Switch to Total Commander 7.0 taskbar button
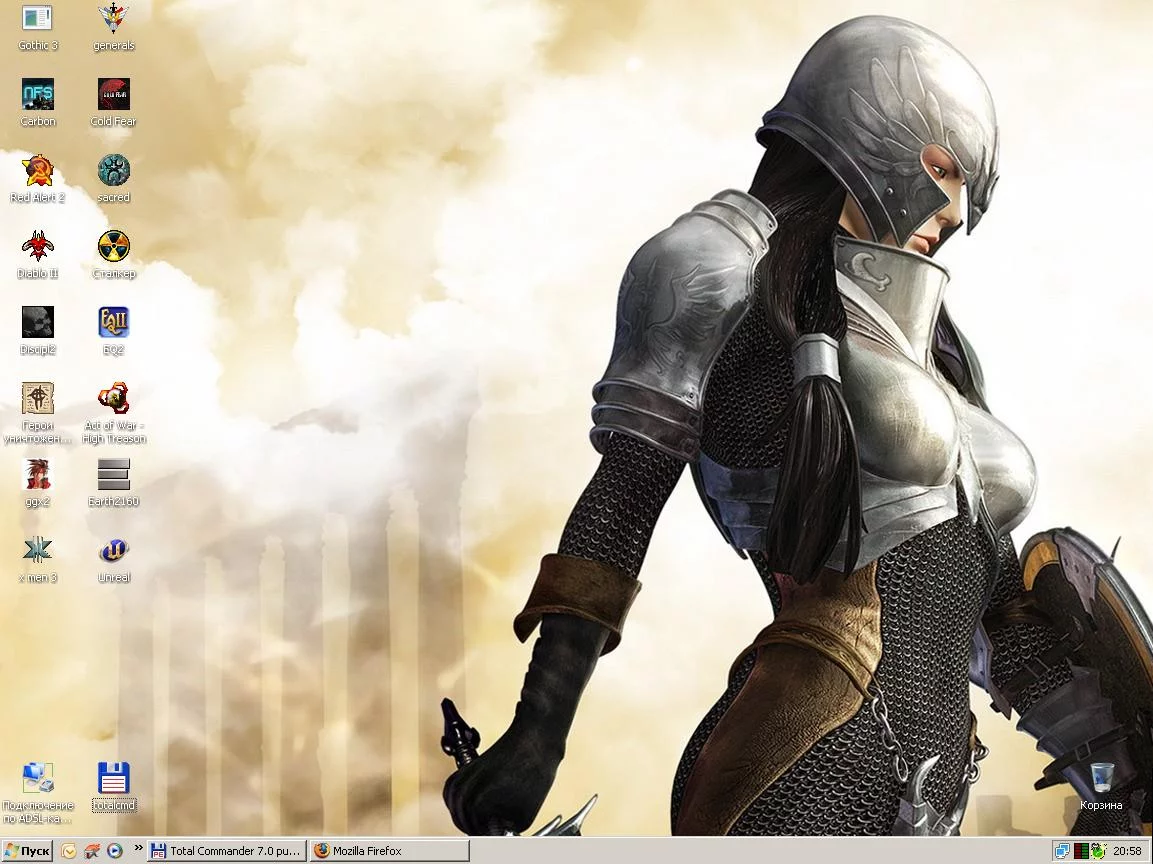Screen dimensions: 1153x864 tap(226, 851)
